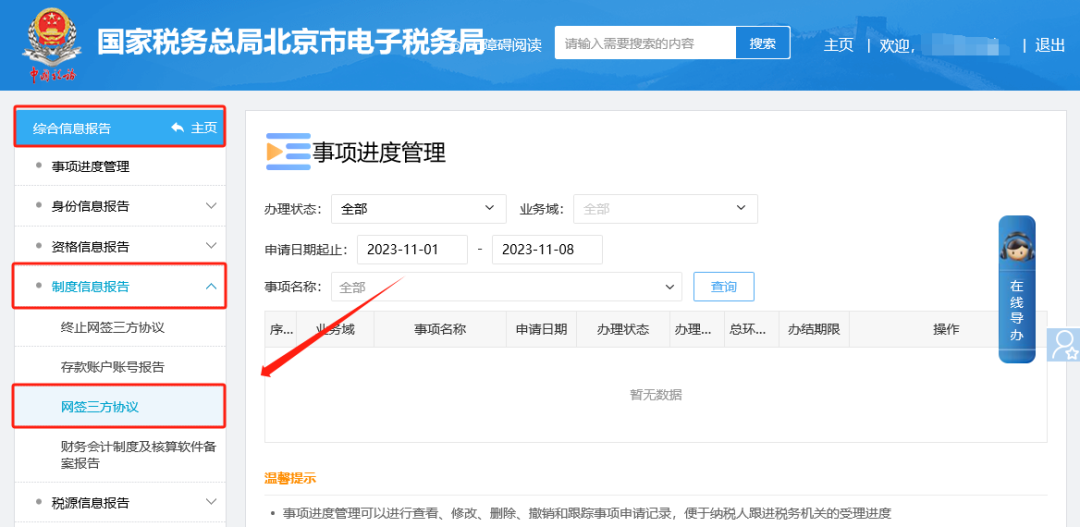Open 终止网签三方协议 submenu item
This screenshot has height=527, width=1080.
(x=113, y=327)
